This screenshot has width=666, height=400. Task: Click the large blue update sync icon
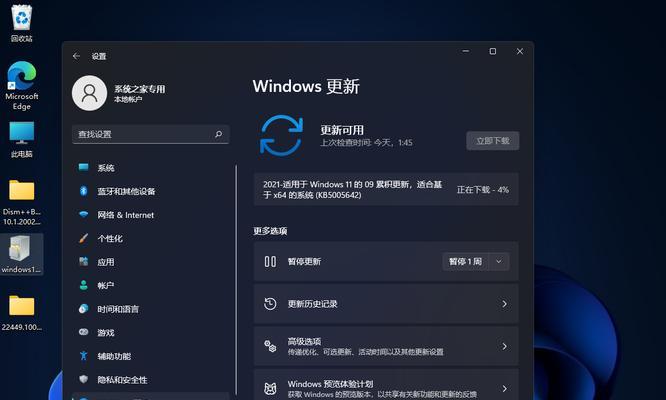pos(281,135)
